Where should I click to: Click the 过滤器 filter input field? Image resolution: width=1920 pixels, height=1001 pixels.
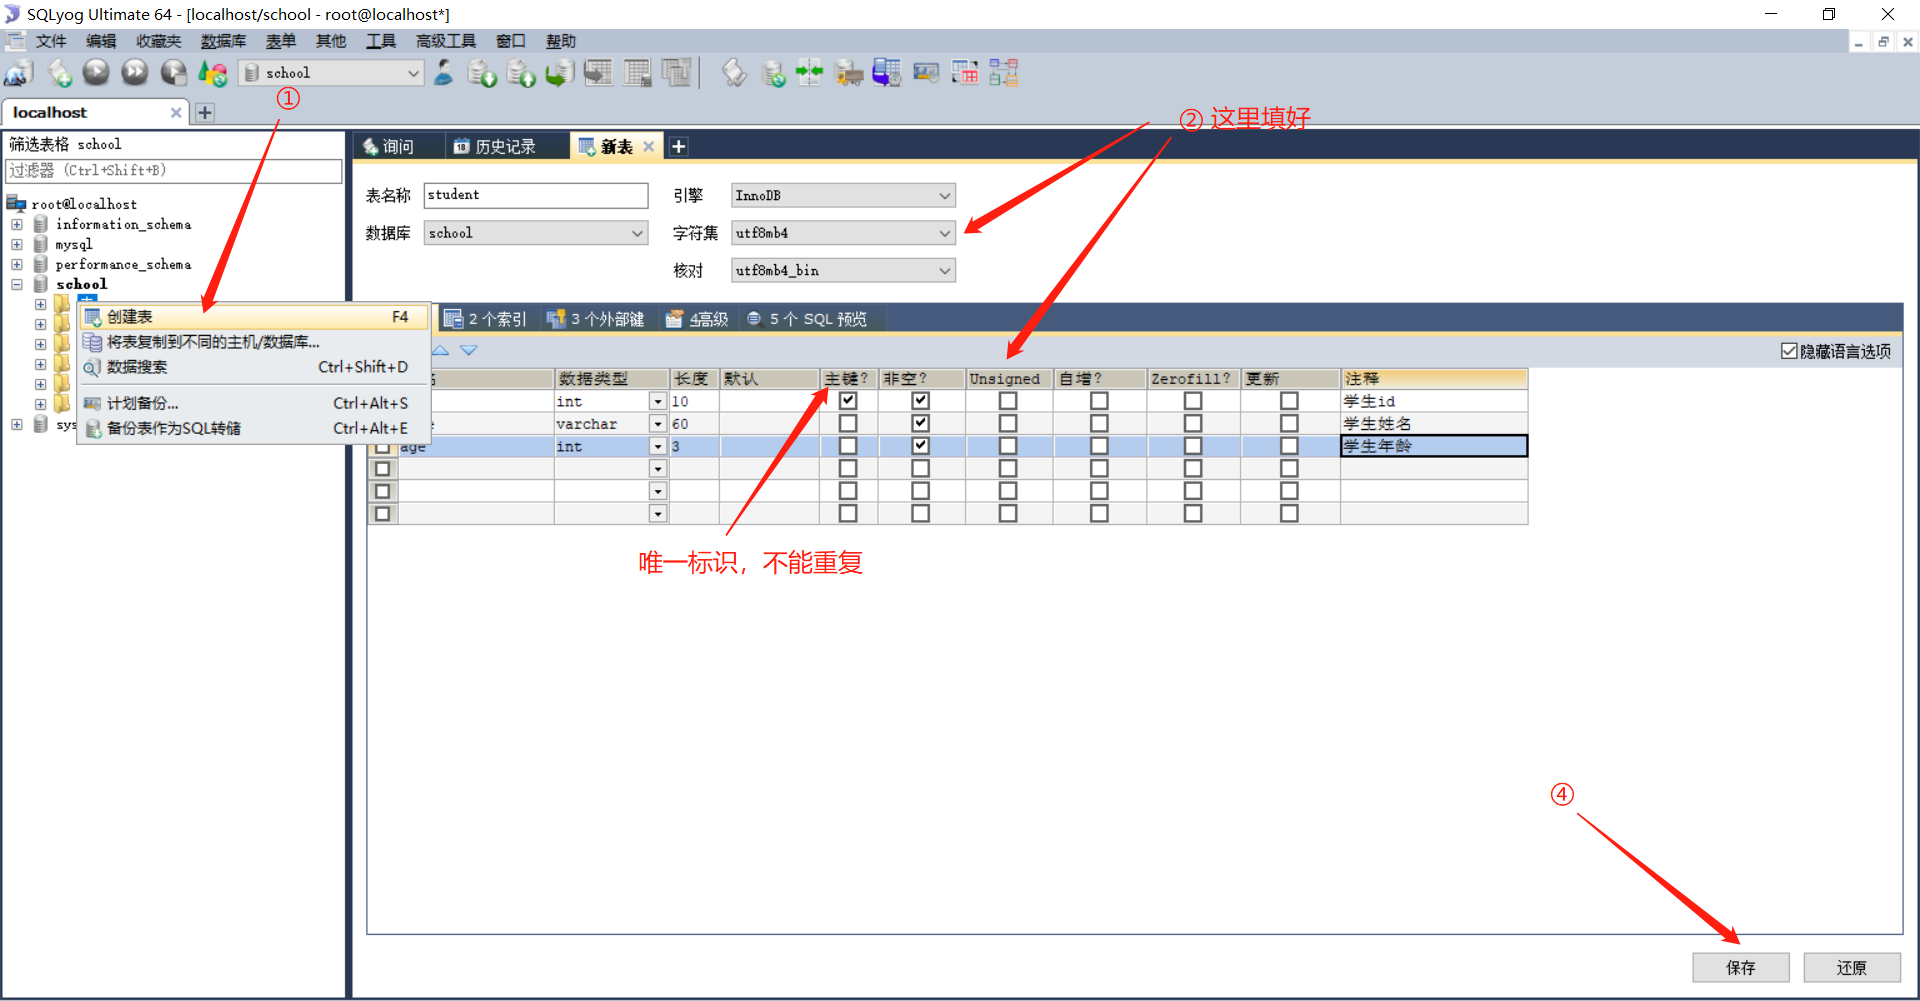174,171
